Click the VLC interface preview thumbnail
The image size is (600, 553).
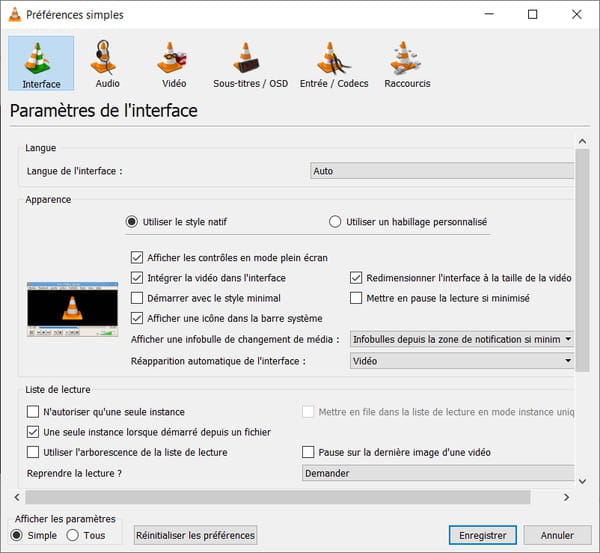pos(72,309)
